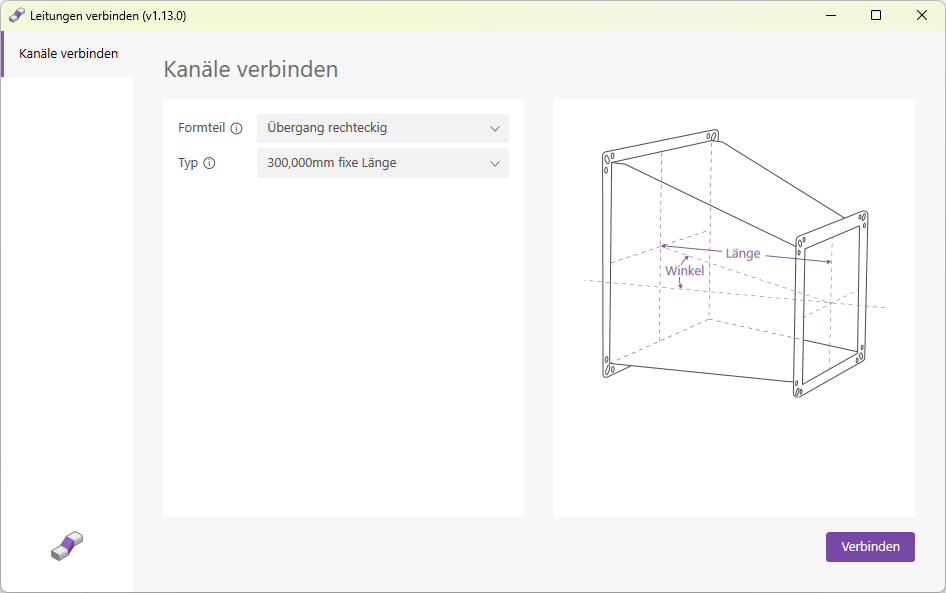Minimize the Leitungen verbinden window
This screenshot has width=946, height=593.
coord(830,16)
